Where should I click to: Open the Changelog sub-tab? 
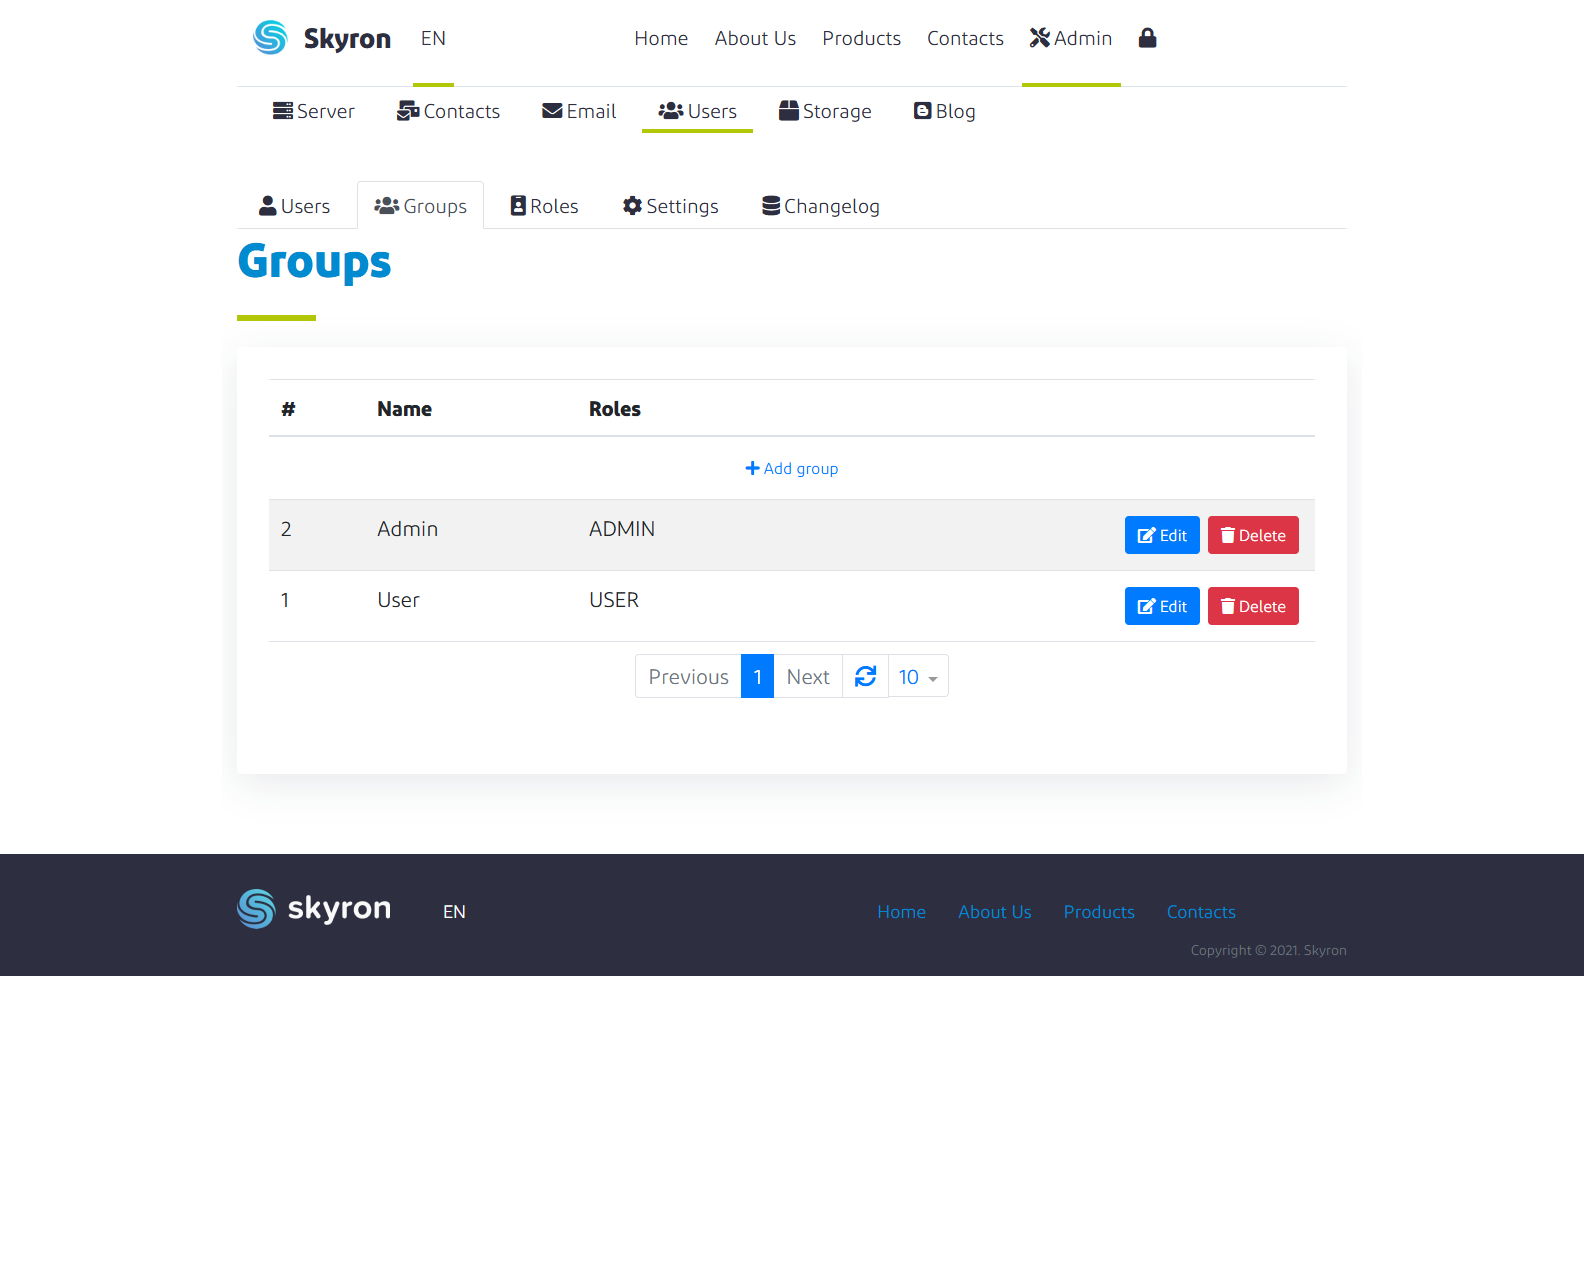point(820,206)
